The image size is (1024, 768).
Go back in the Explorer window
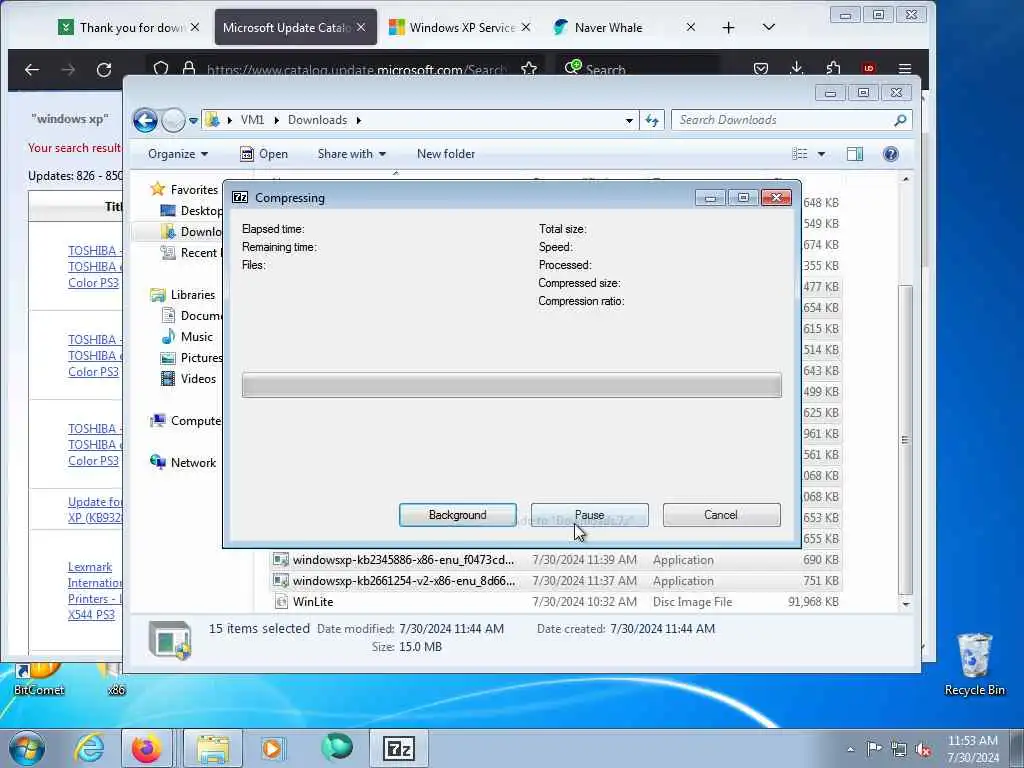[145, 120]
